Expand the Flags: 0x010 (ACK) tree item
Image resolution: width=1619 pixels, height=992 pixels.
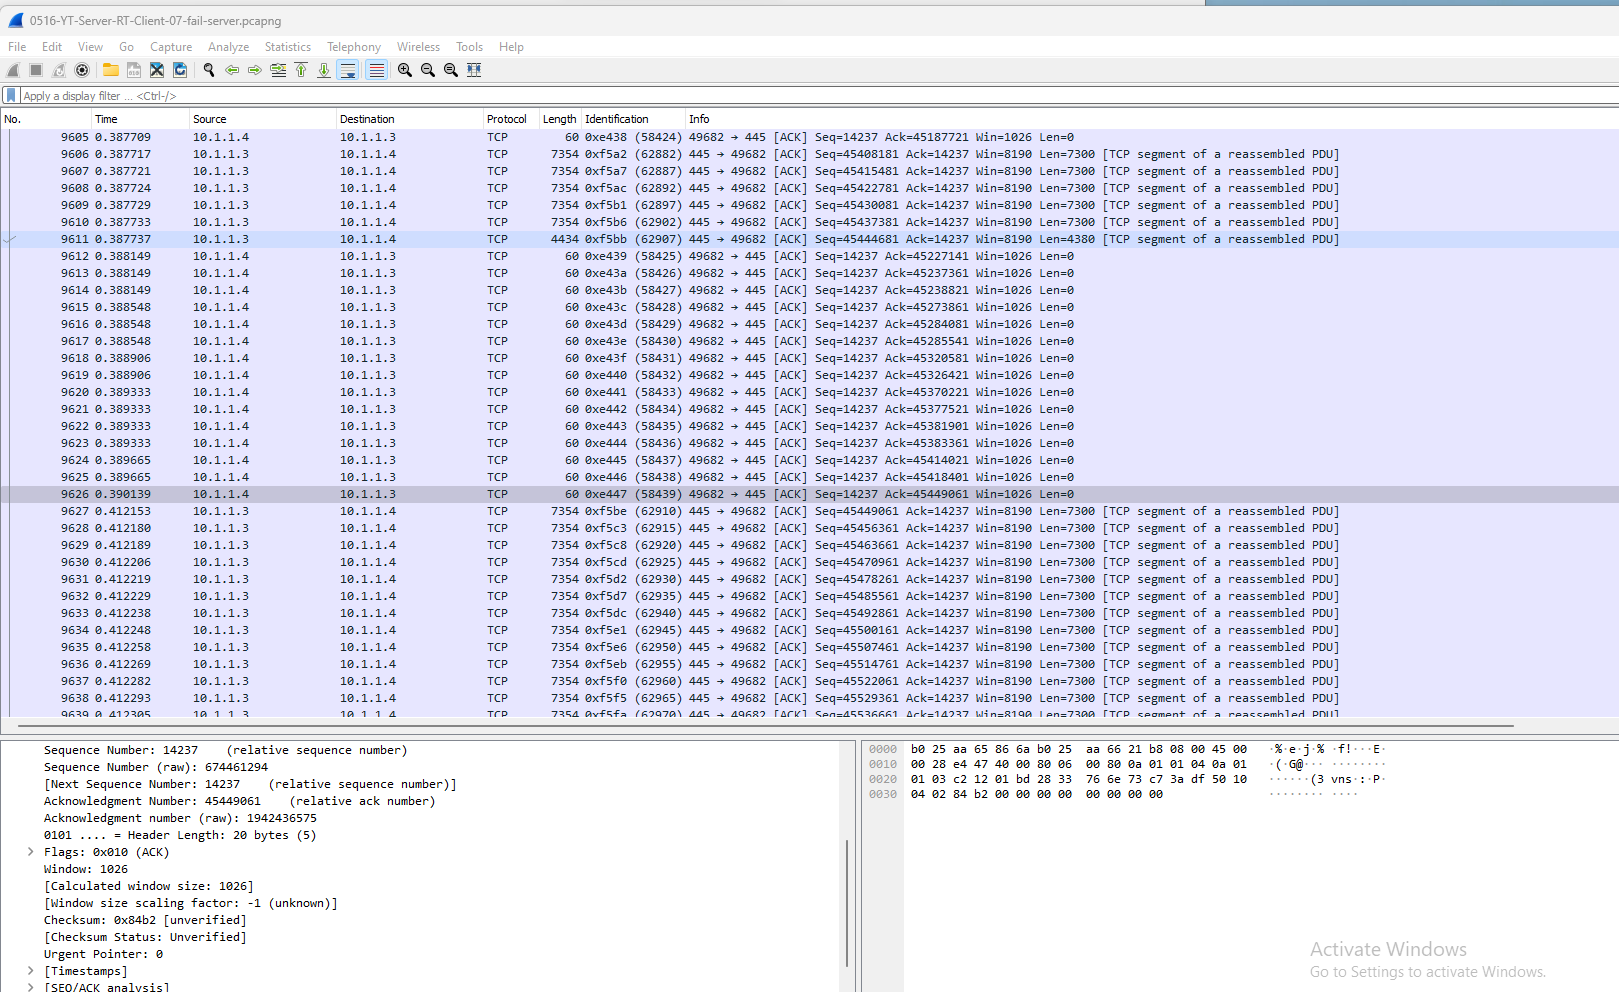(31, 852)
